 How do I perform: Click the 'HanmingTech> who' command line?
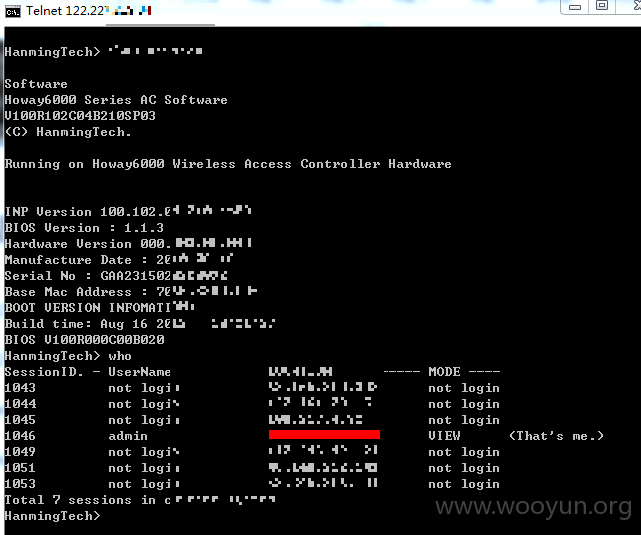coord(68,356)
